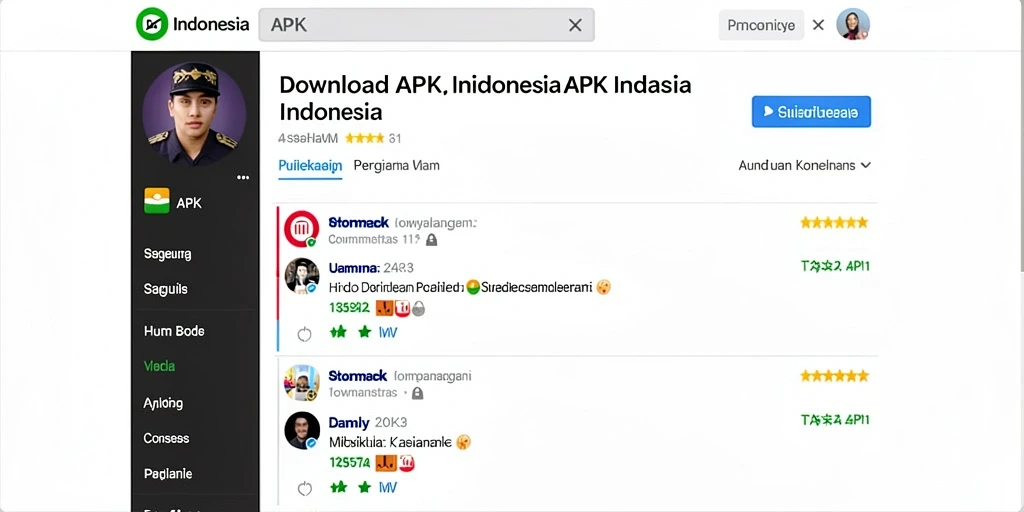This screenshot has width=1024, height=512.
Task: Click lock icon next to Iowmanstras
Action: pos(417,393)
